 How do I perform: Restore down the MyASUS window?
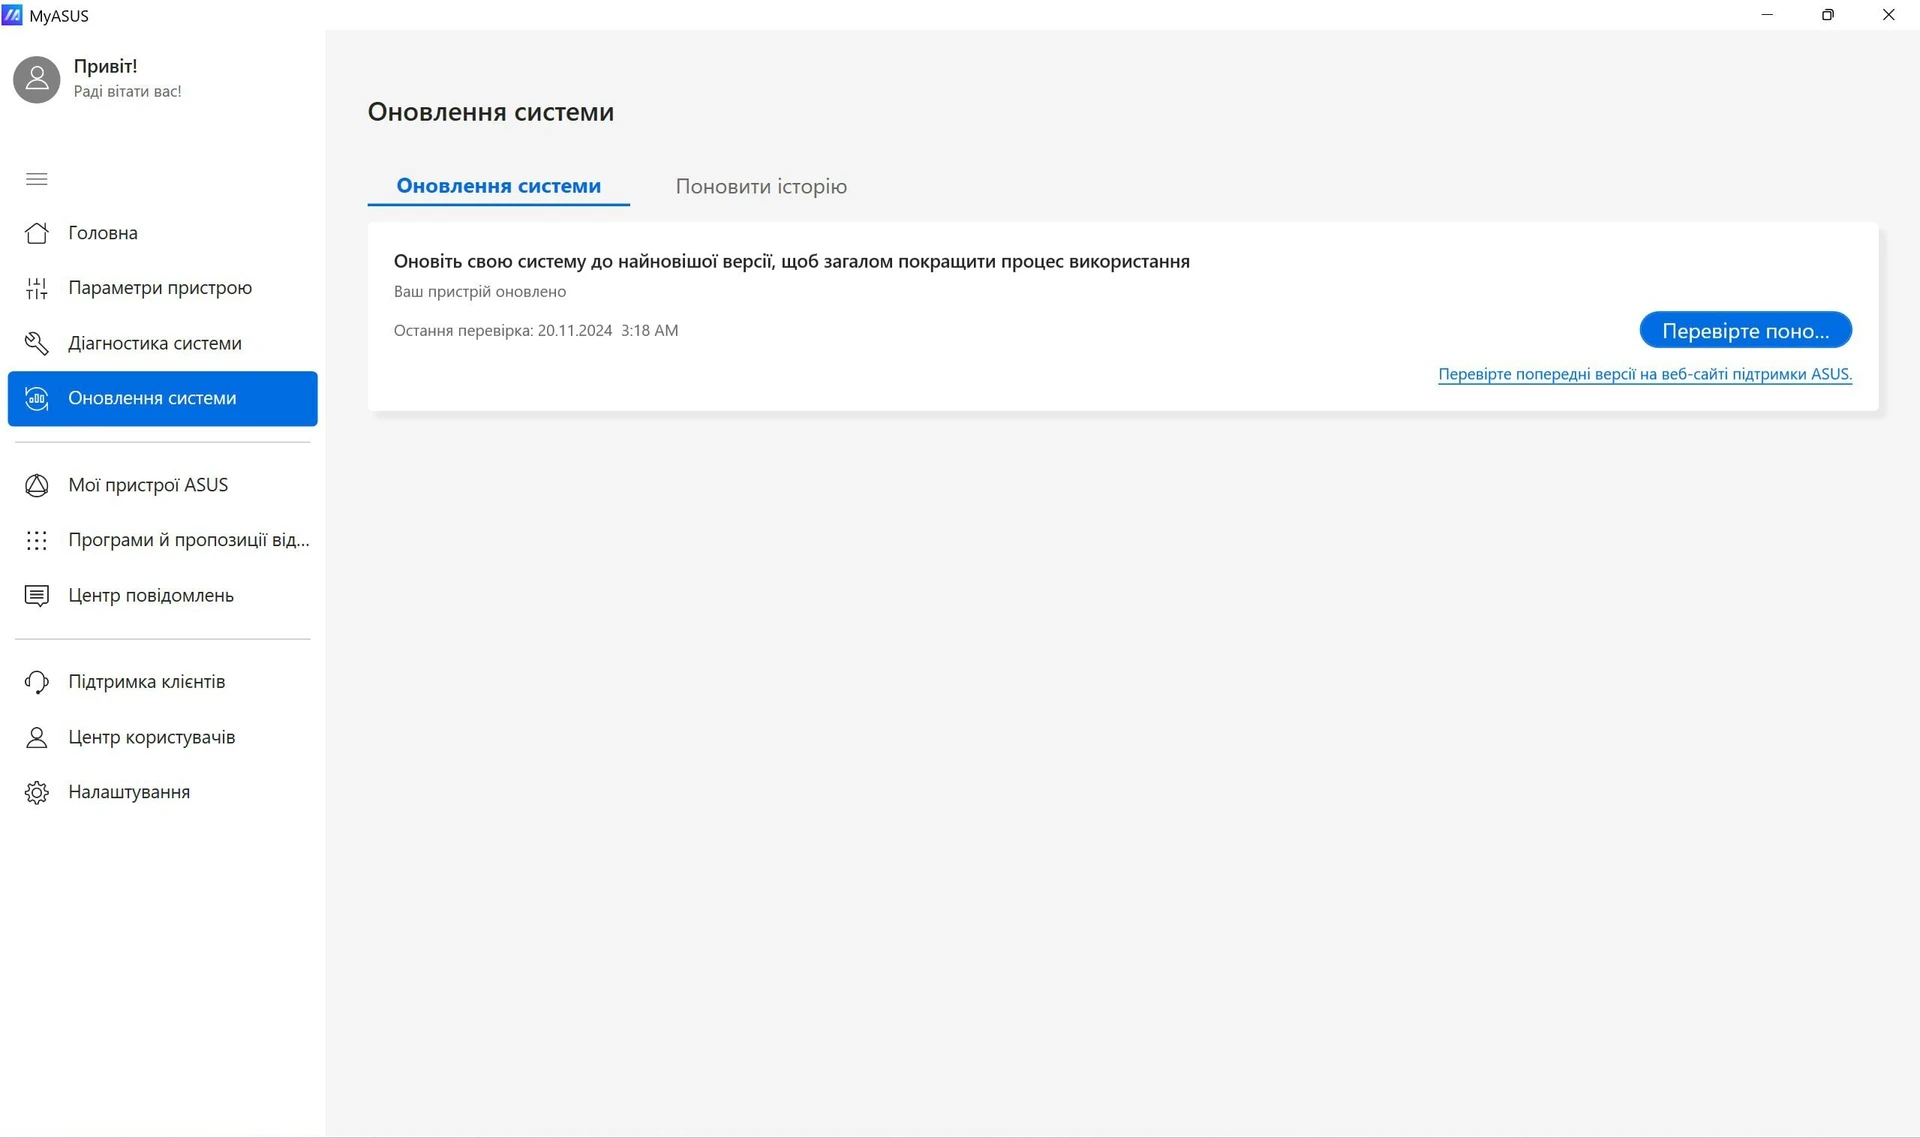[x=1828, y=15]
